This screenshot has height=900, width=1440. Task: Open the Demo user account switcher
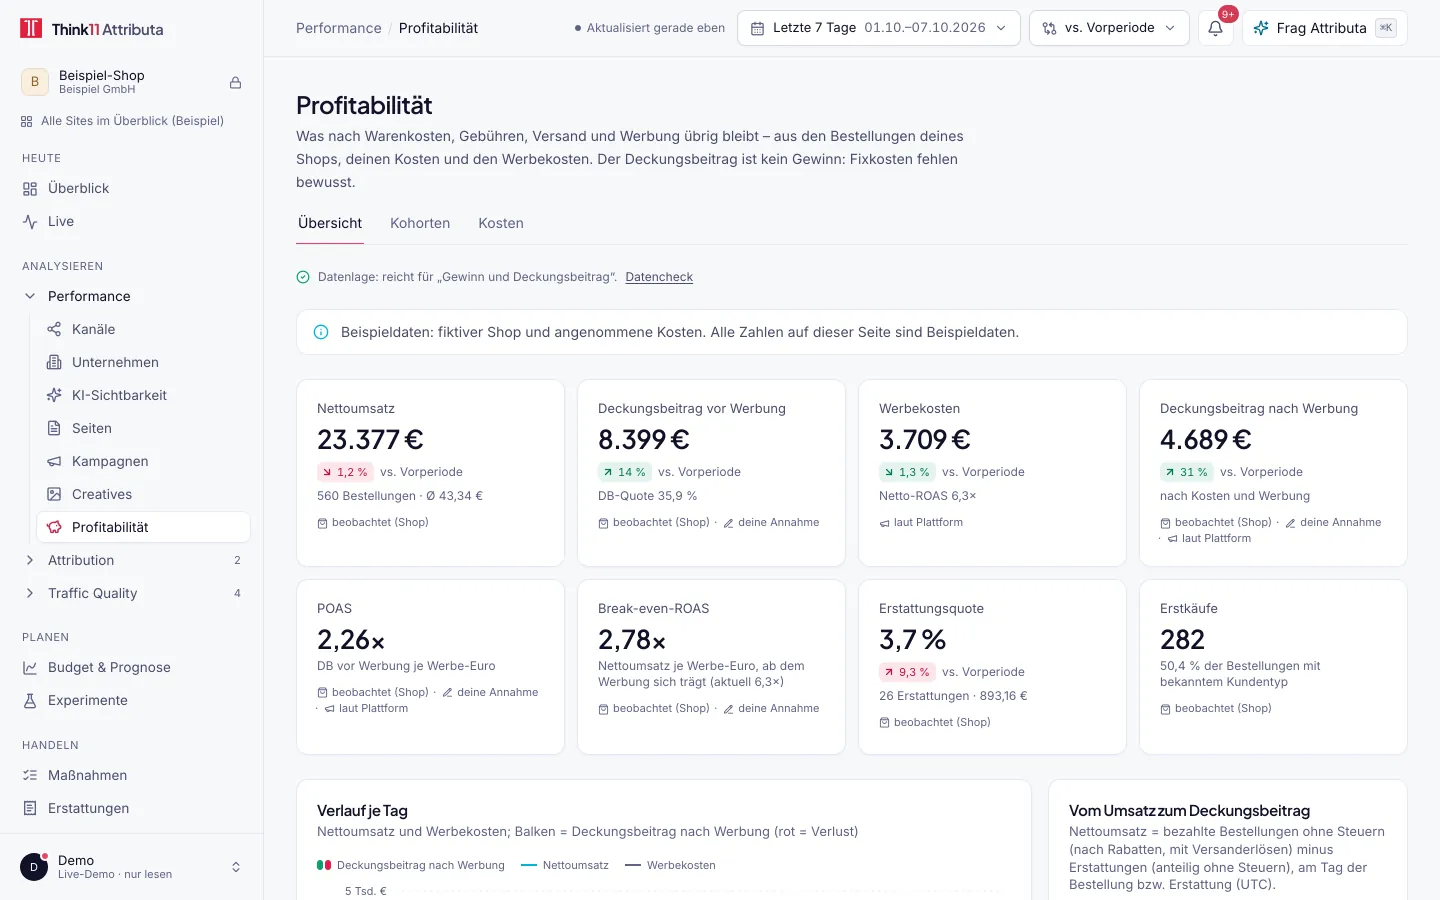click(x=131, y=867)
